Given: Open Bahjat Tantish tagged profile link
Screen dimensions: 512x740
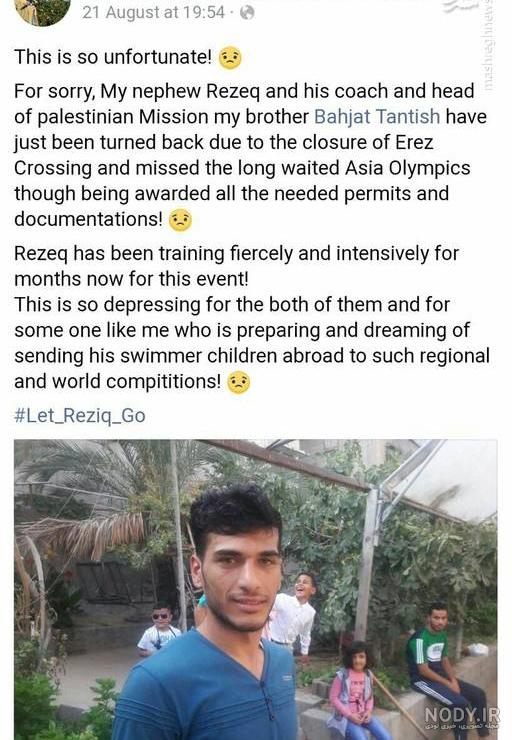Looking at the screenshot, I should click(x=377, y=117).
